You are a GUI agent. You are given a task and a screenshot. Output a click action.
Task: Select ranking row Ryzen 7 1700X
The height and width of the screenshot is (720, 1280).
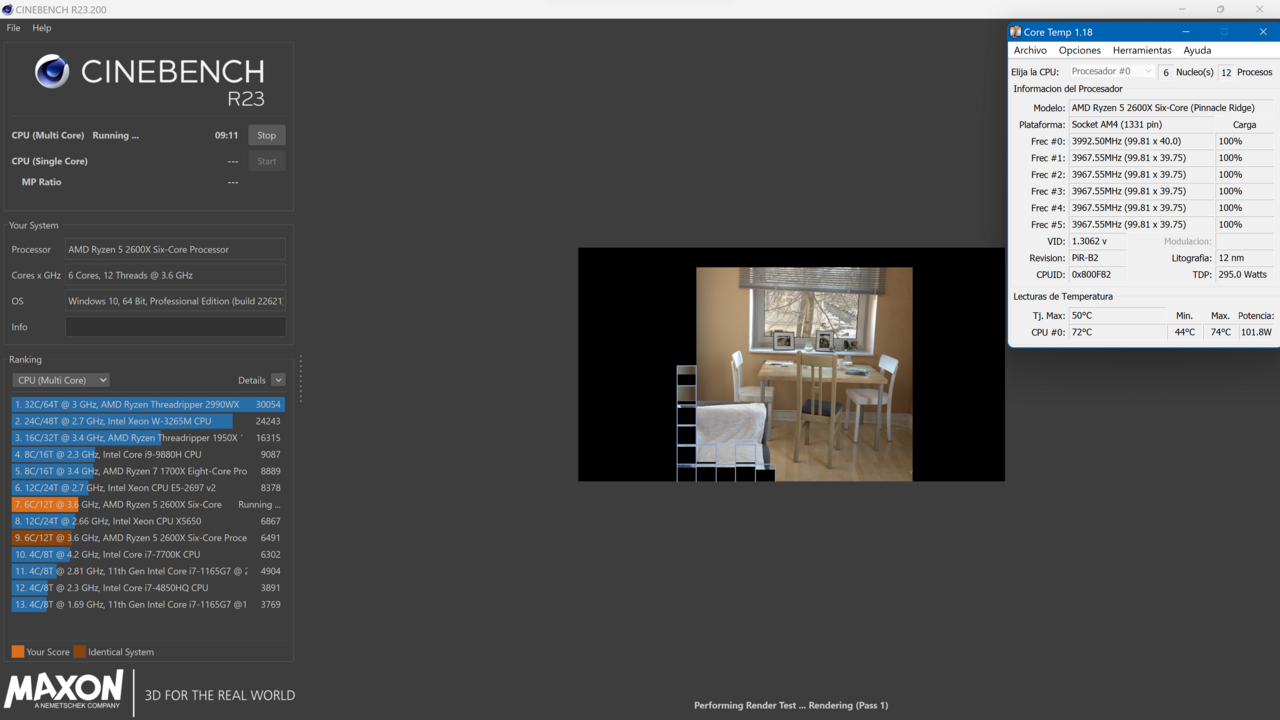coord(148,471)
